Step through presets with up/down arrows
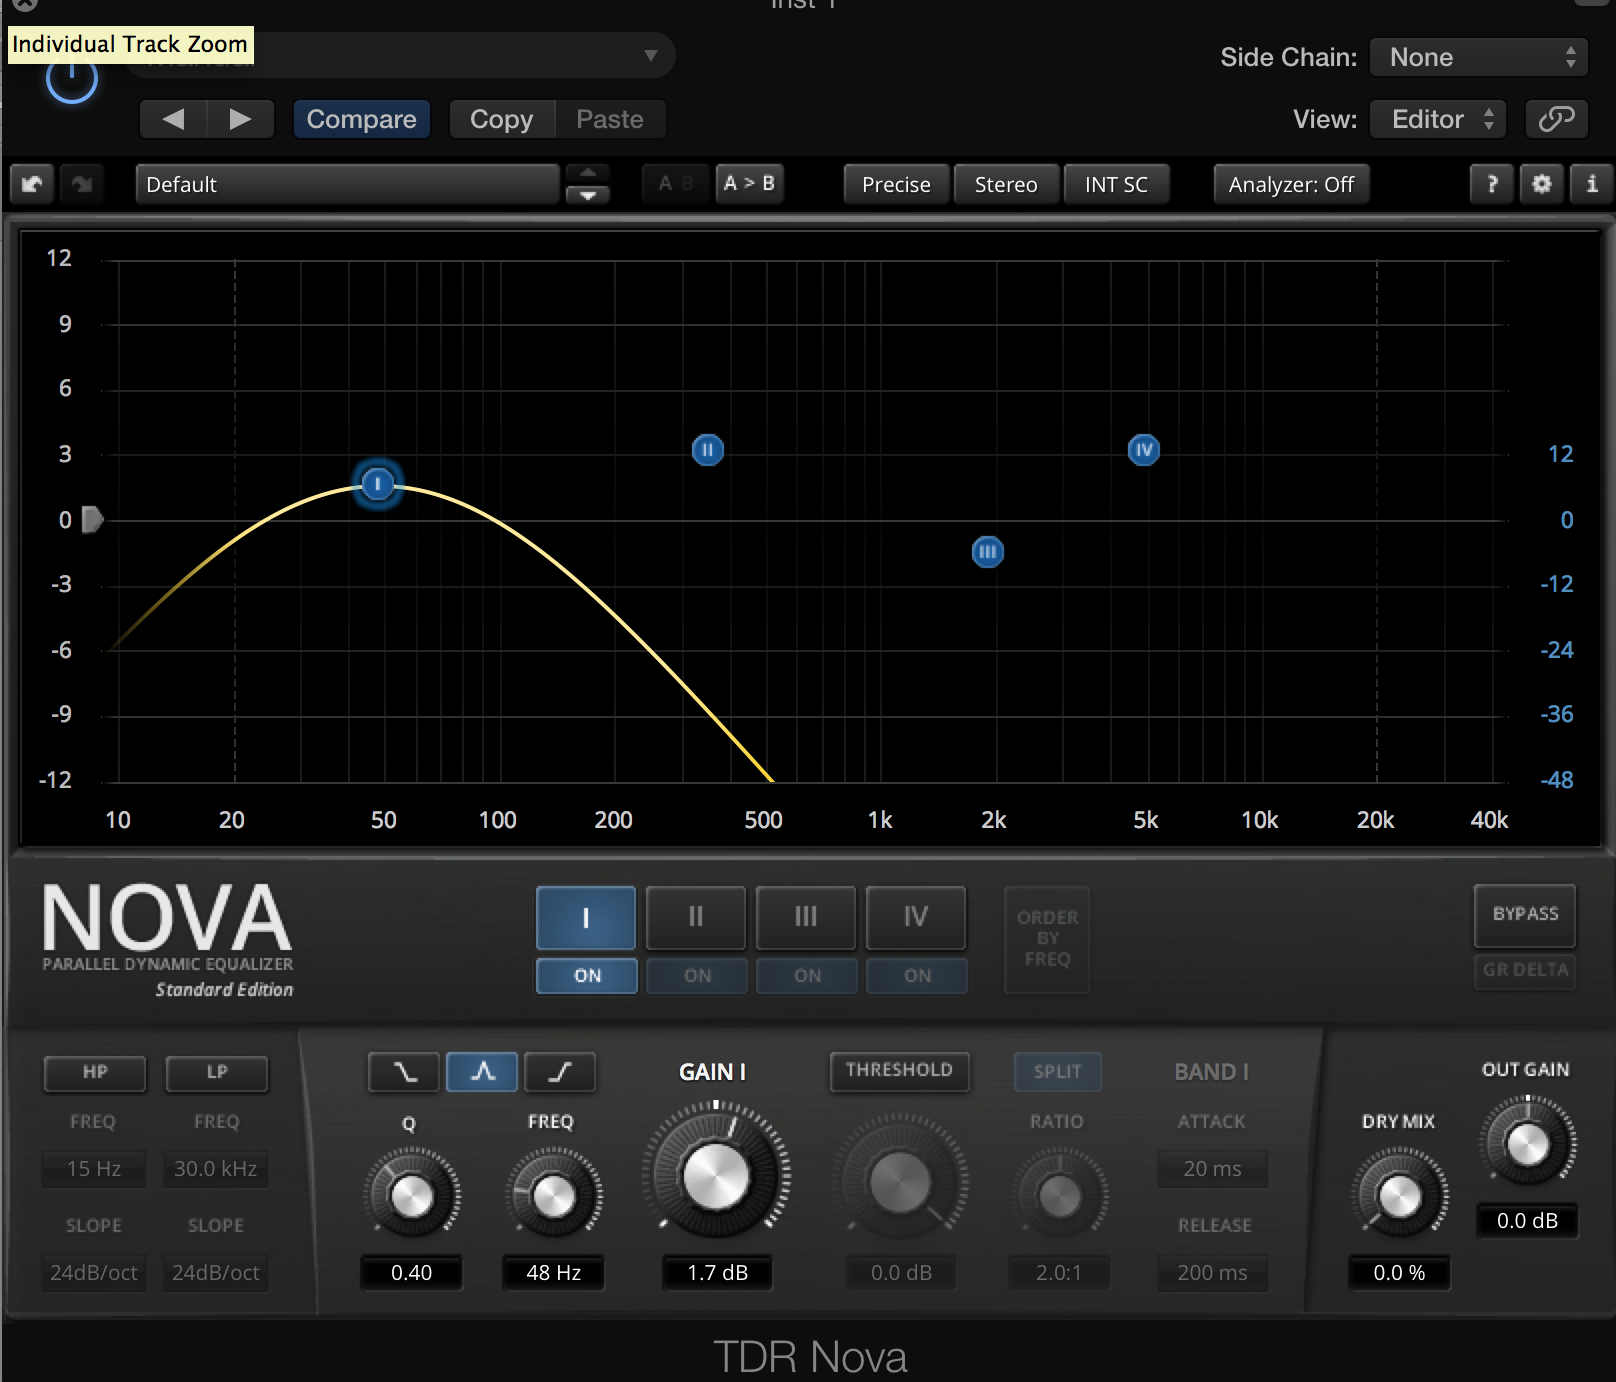This screenshot has height=1382, width=1616. pos(588,184)
